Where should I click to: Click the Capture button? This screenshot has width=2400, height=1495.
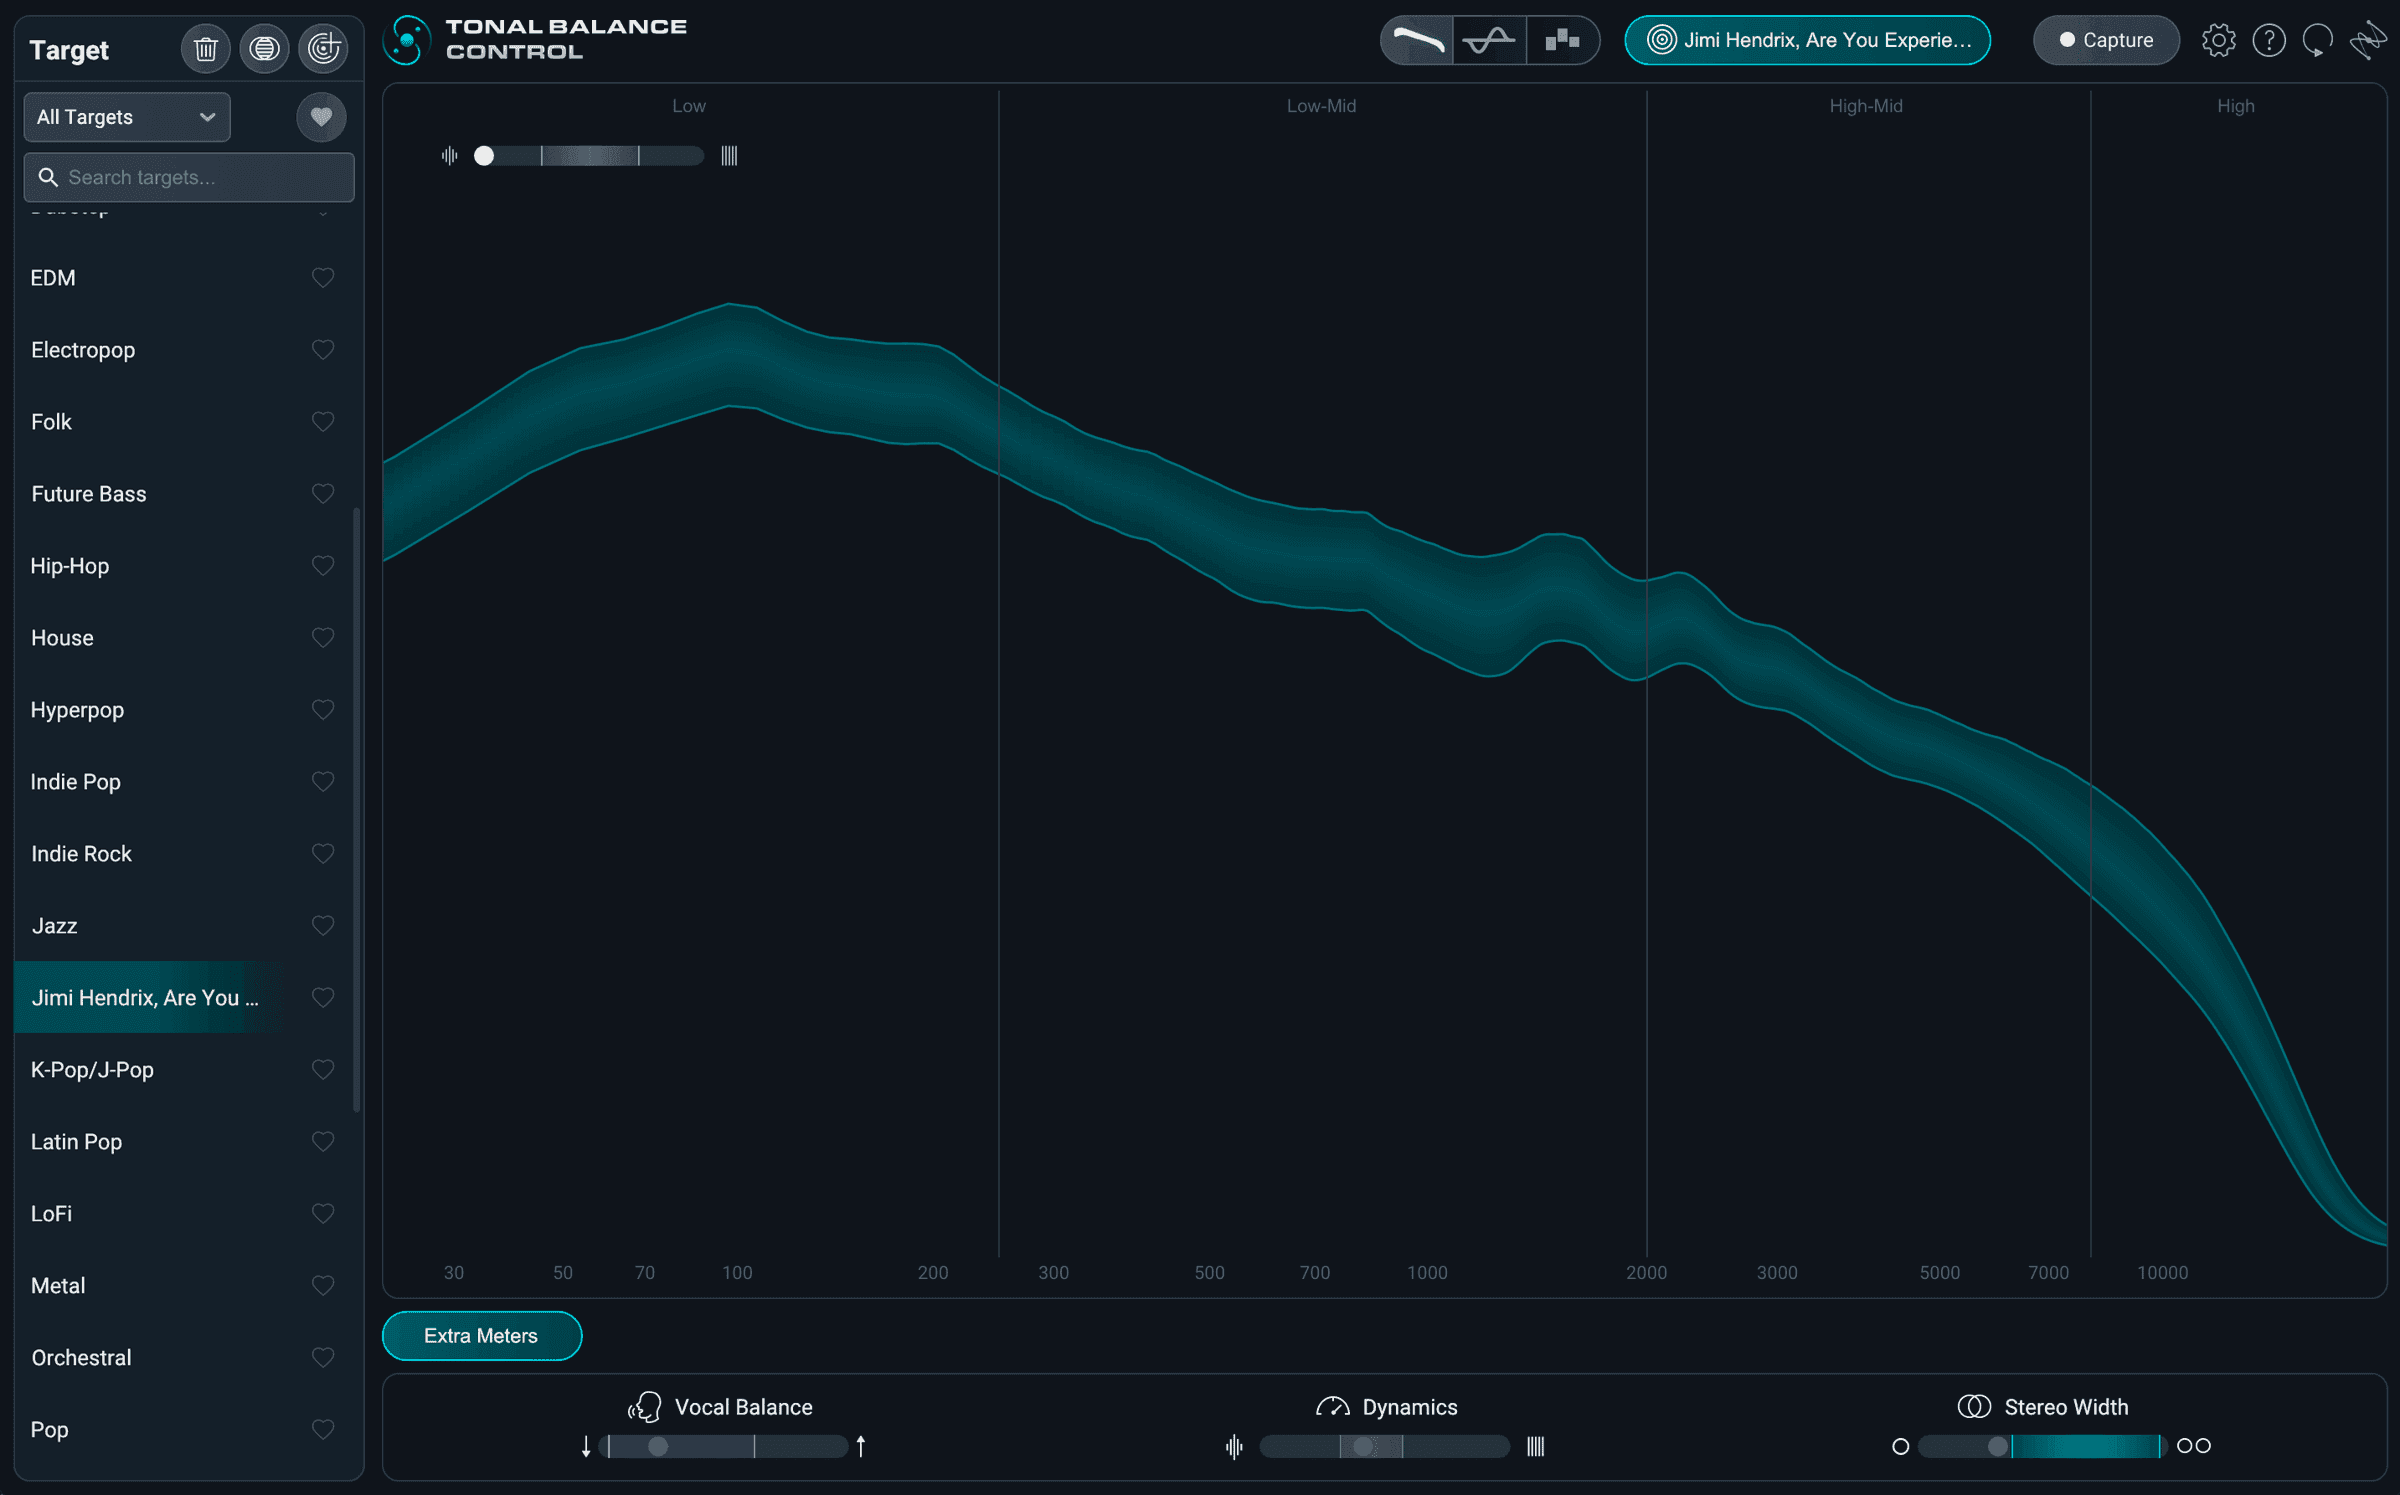[2106, 40]
